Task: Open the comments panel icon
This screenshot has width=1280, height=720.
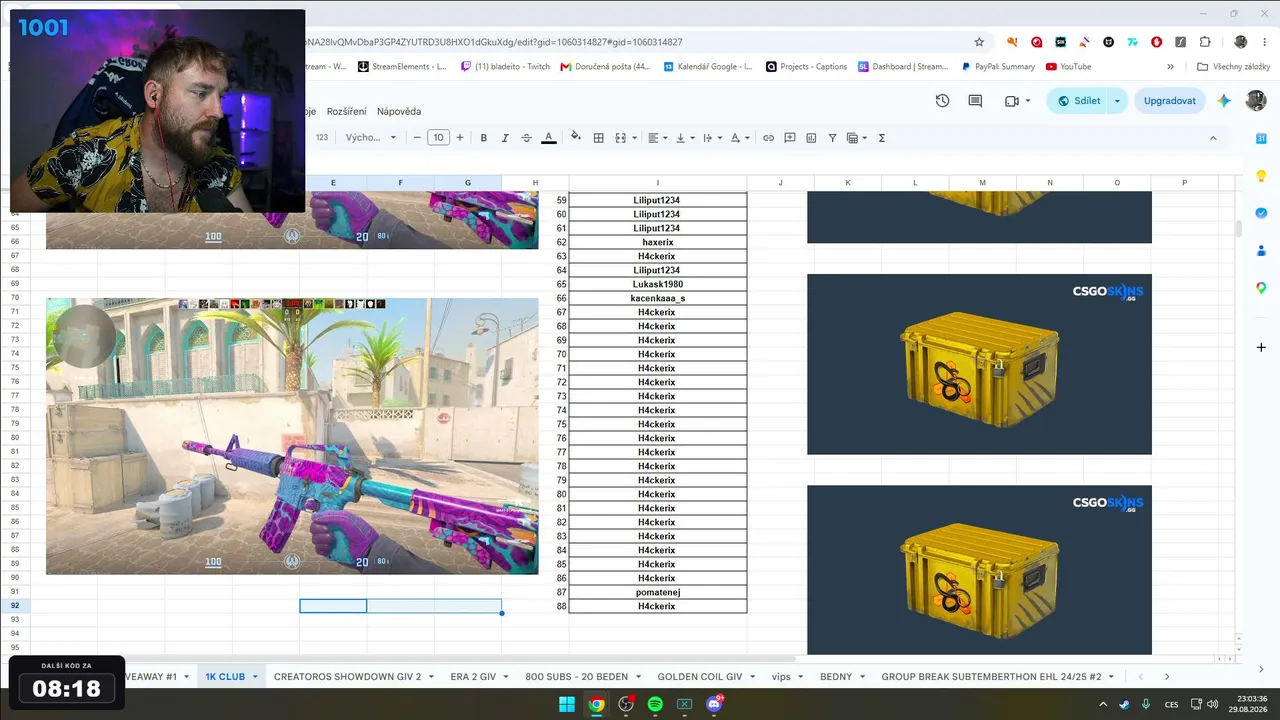Action: [975, 101]
